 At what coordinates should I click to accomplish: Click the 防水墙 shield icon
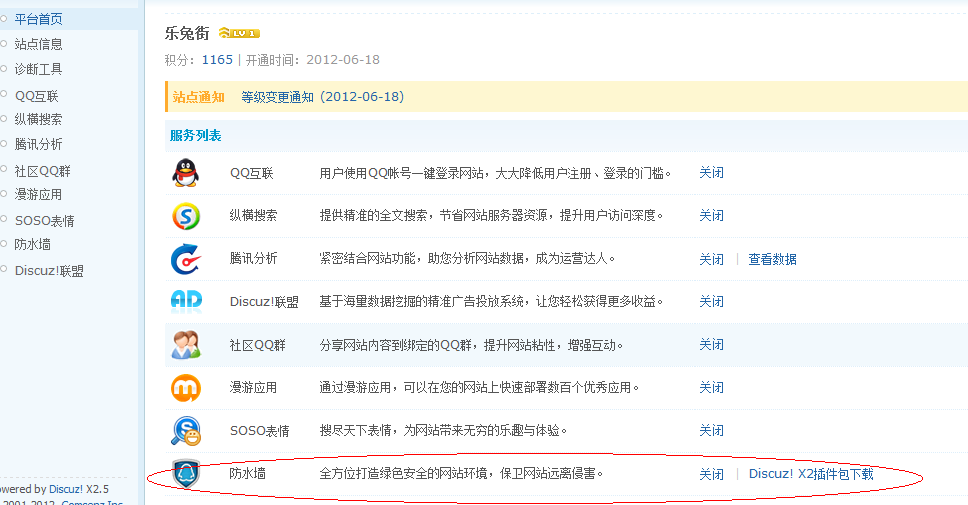[186, 474]
